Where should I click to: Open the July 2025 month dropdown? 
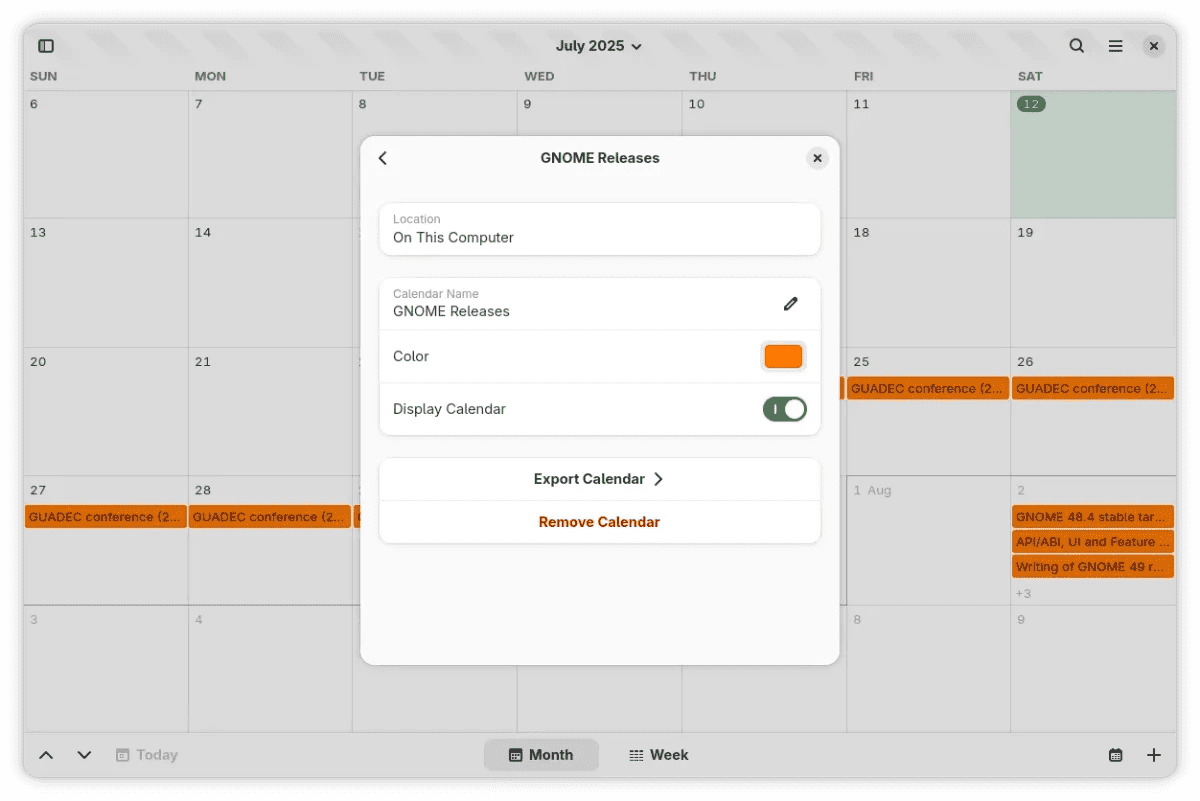[598, 46]
